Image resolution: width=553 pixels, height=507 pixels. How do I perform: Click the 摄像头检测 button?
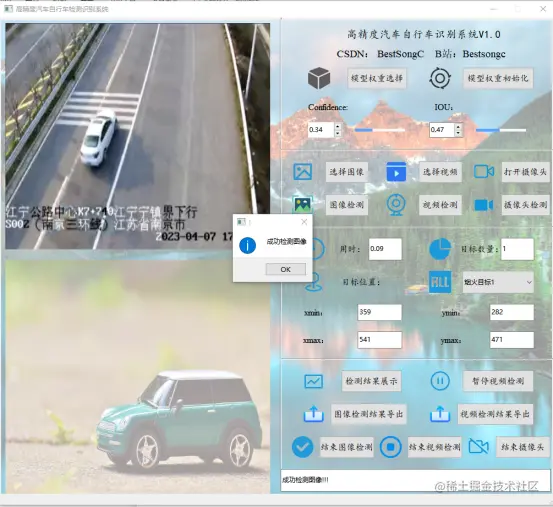coord(526,205)
